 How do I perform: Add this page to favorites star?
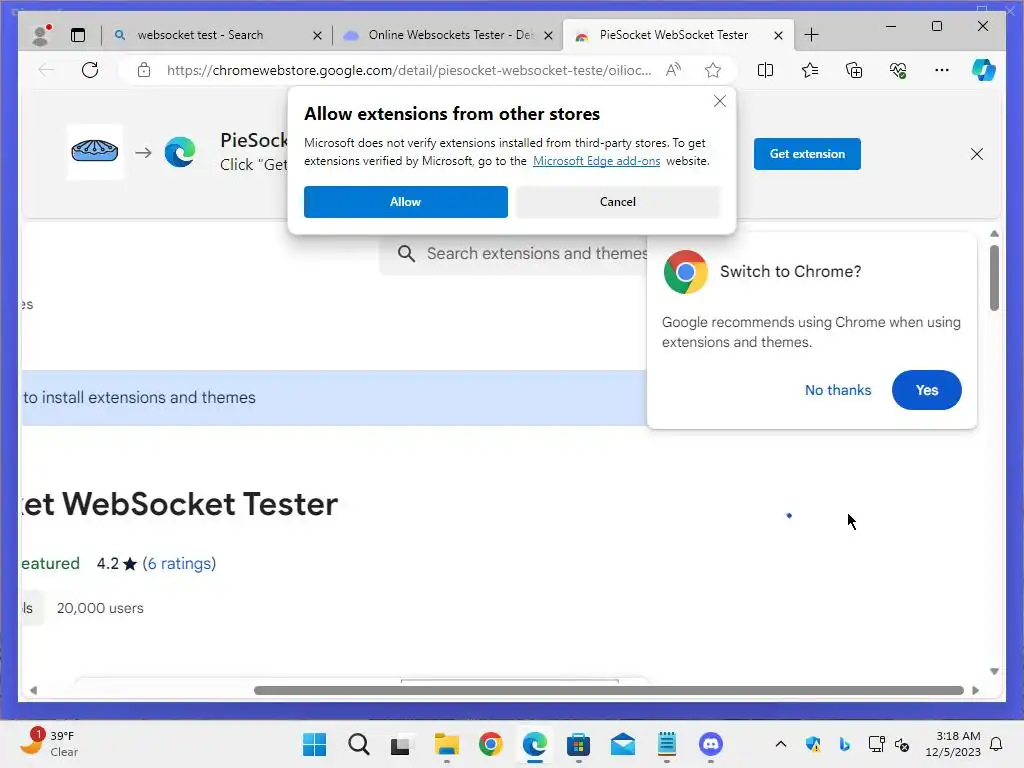713,70
